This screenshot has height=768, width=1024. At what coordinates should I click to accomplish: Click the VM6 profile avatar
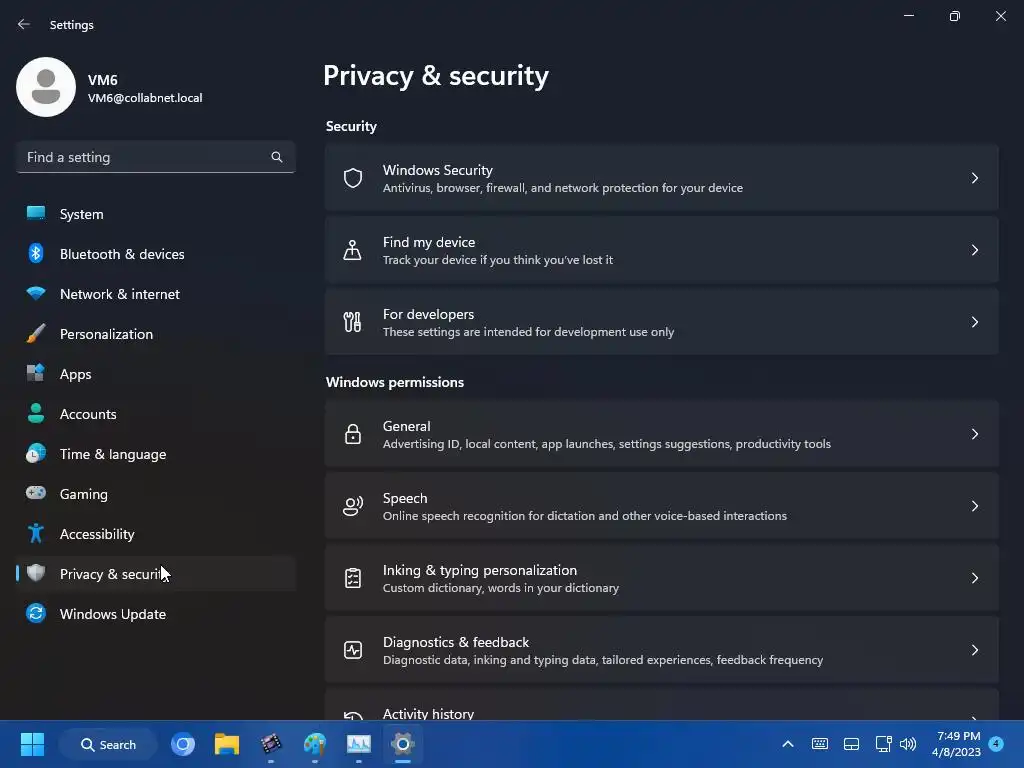coord(46,87)
